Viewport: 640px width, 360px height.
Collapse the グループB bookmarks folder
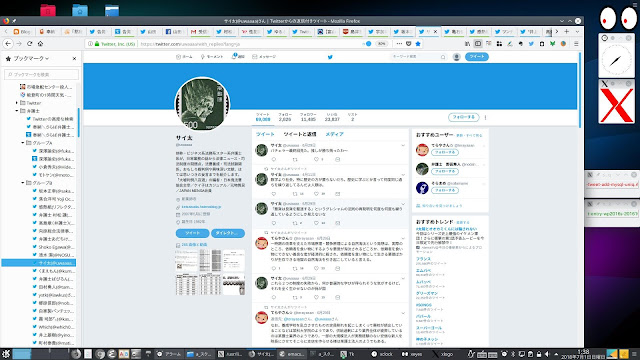pyautogui.click(x=22, y=183)
